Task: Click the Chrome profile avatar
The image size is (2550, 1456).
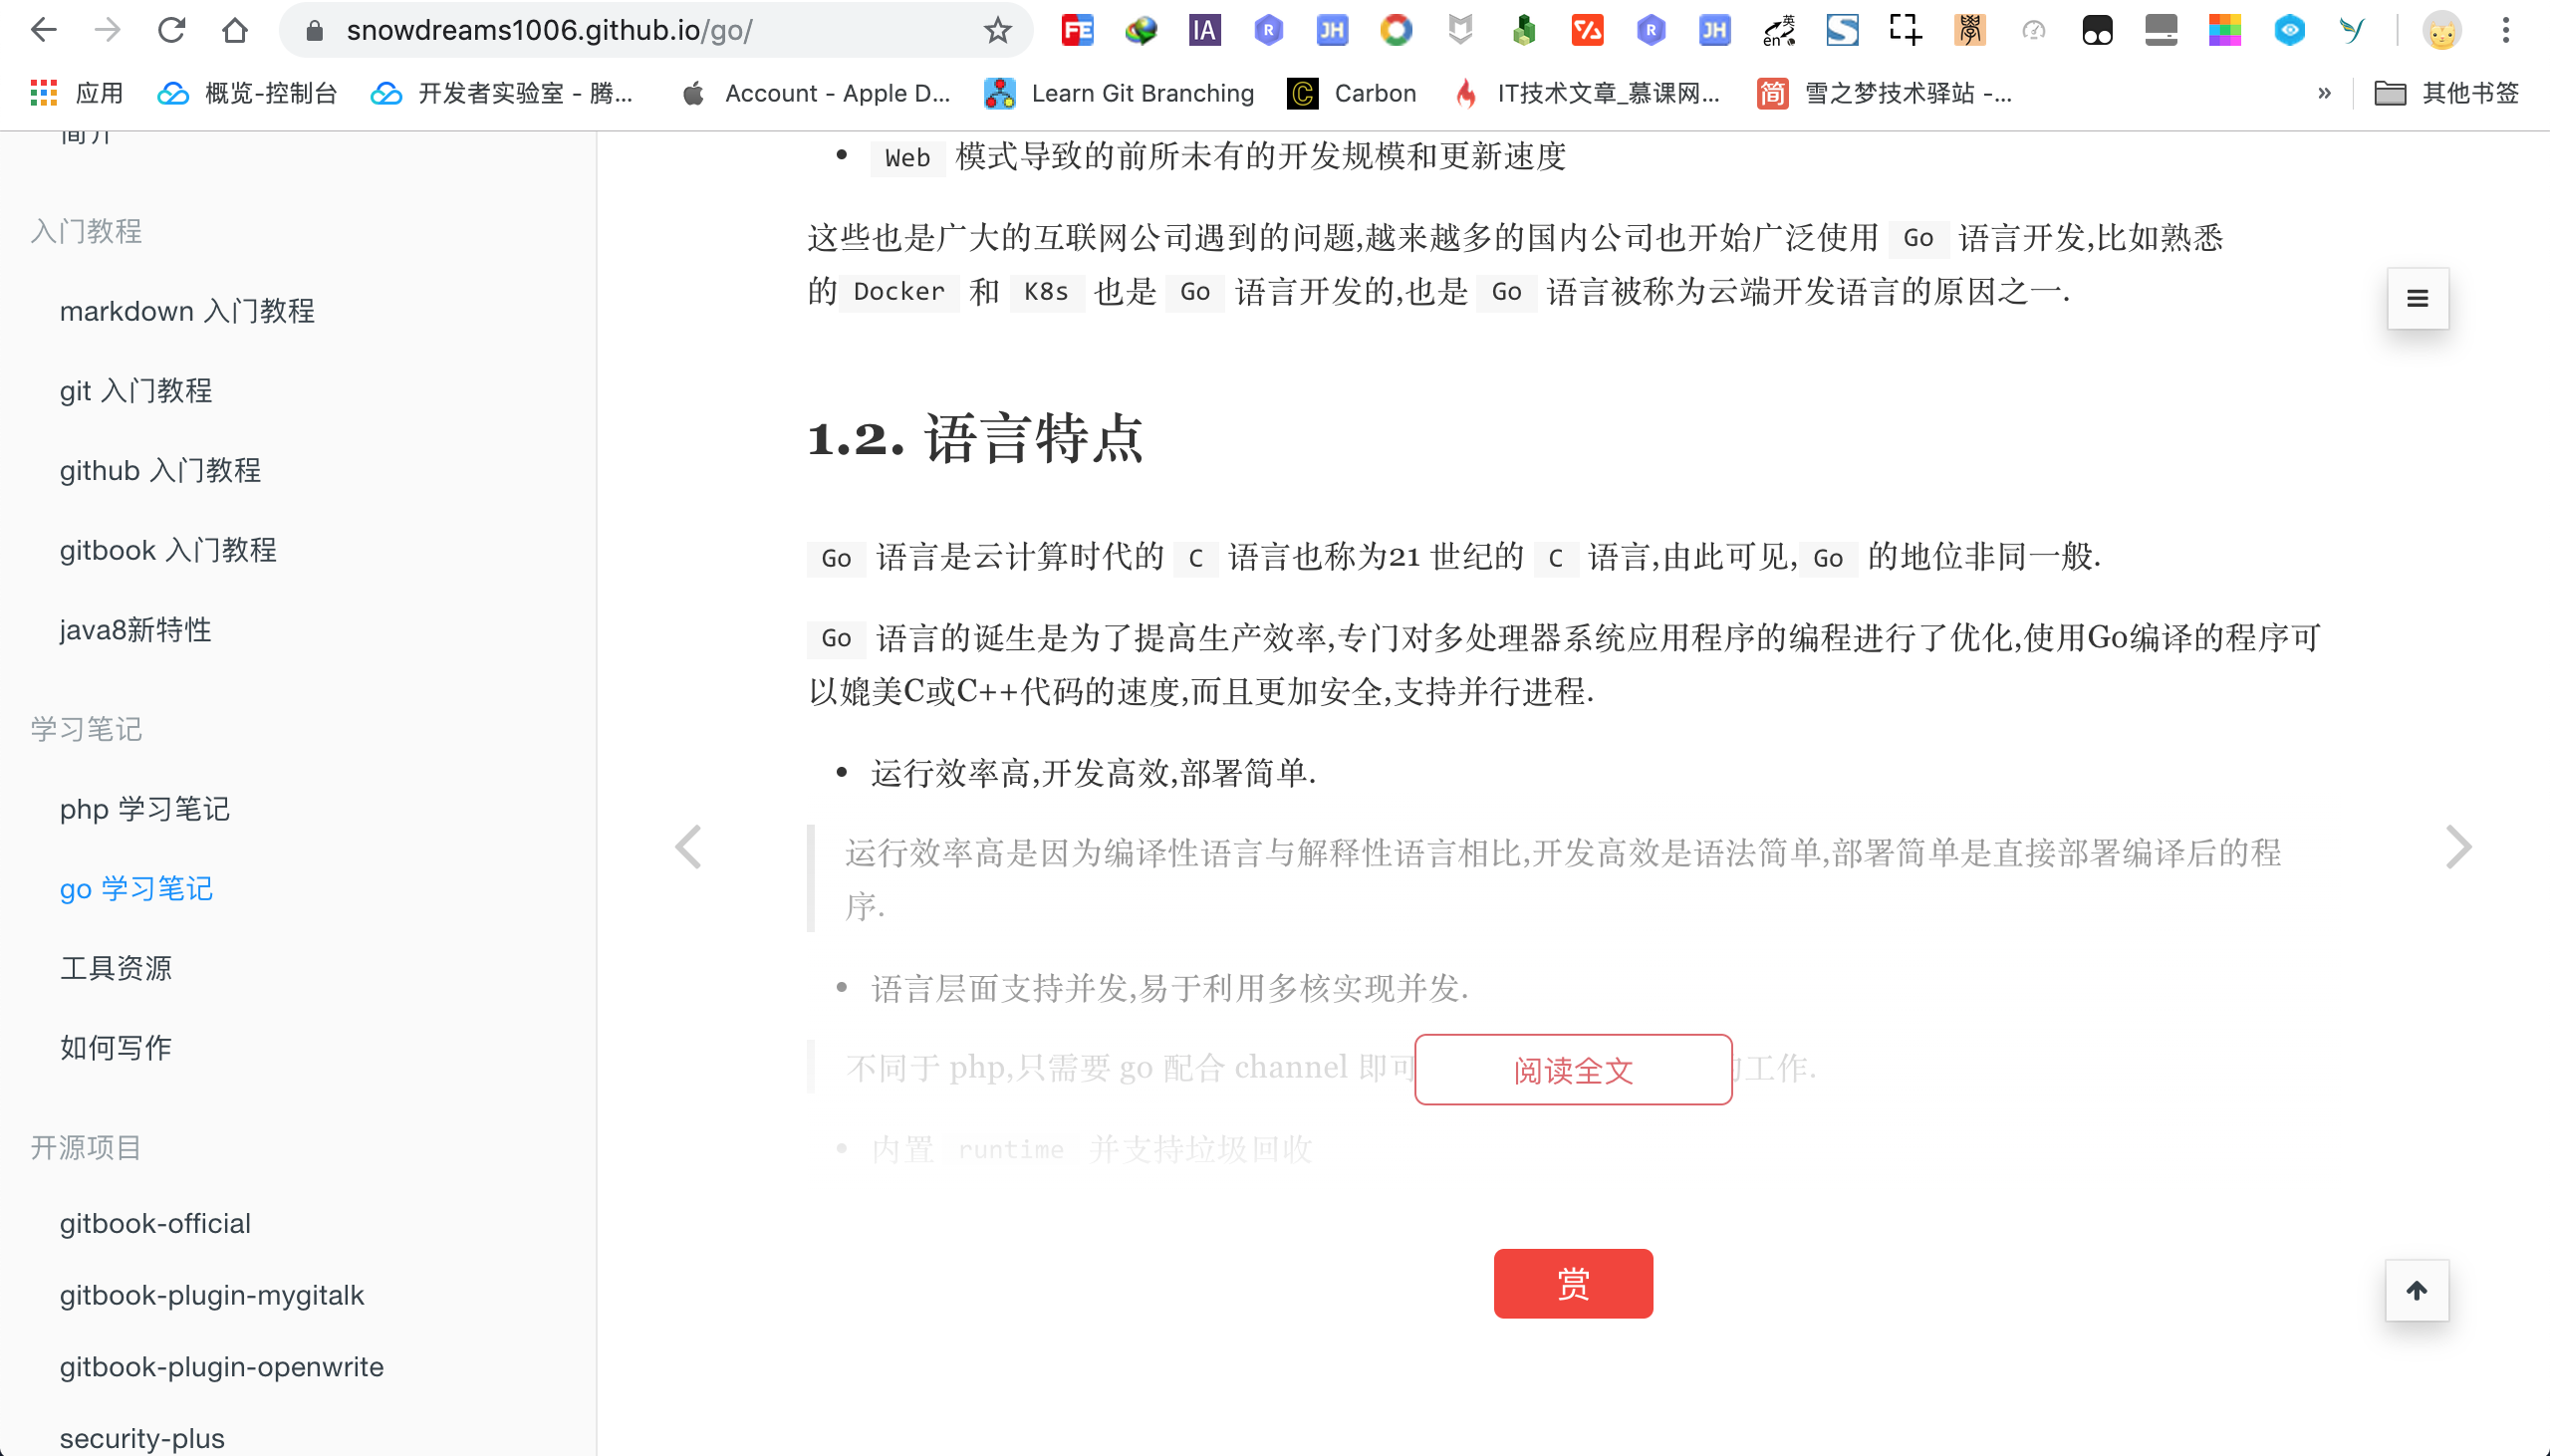Action: coord(2443,30)
